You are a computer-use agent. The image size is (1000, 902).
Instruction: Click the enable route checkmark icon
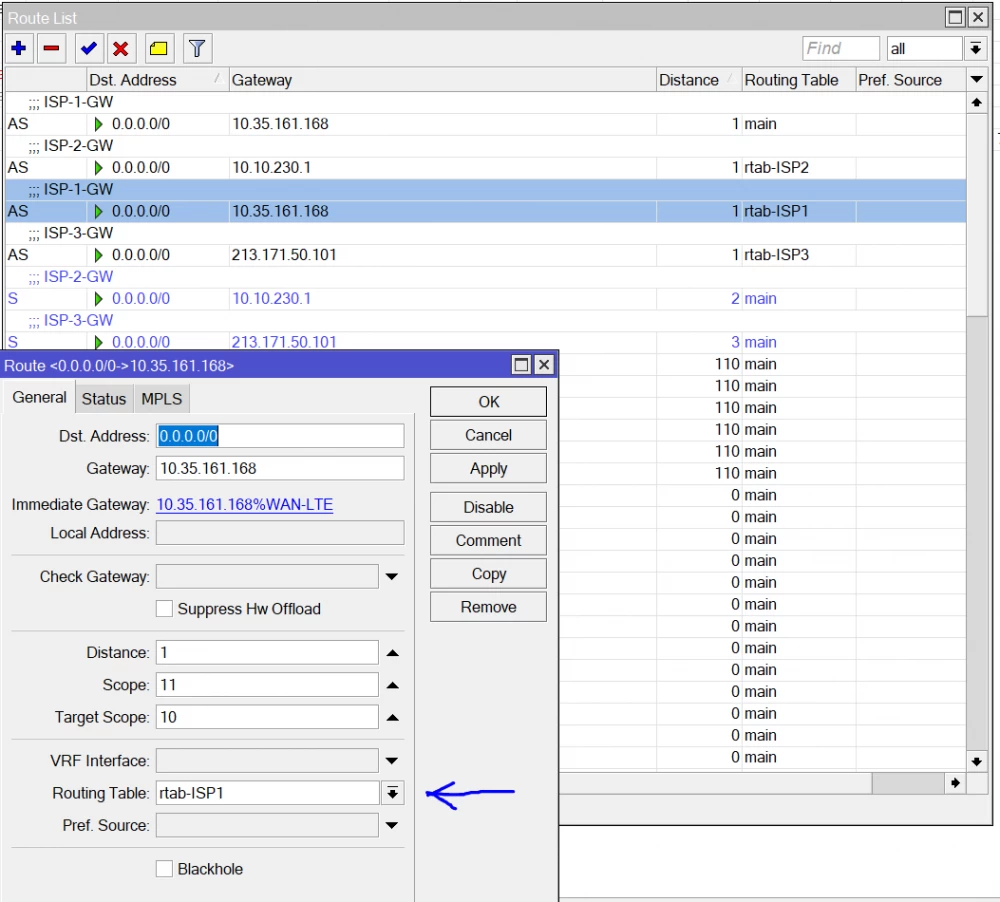(x=89, y=48)
